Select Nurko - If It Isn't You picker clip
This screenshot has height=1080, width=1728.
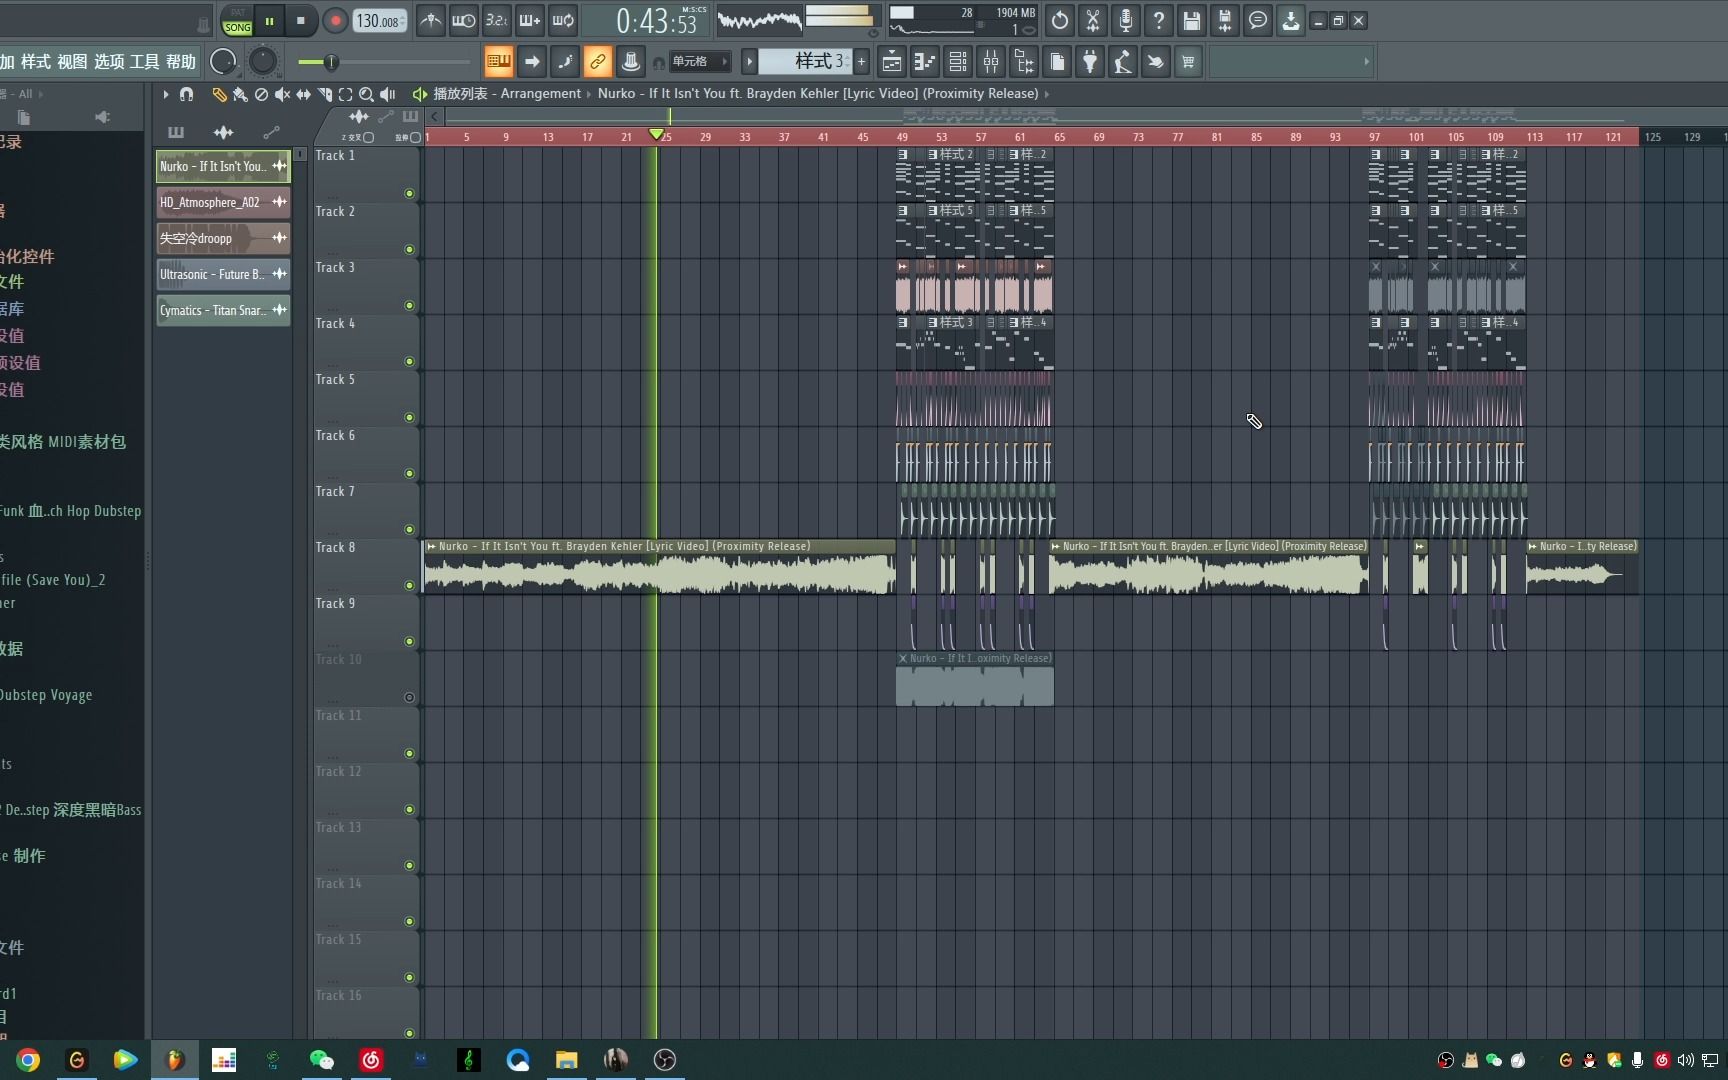coord(223,166)
